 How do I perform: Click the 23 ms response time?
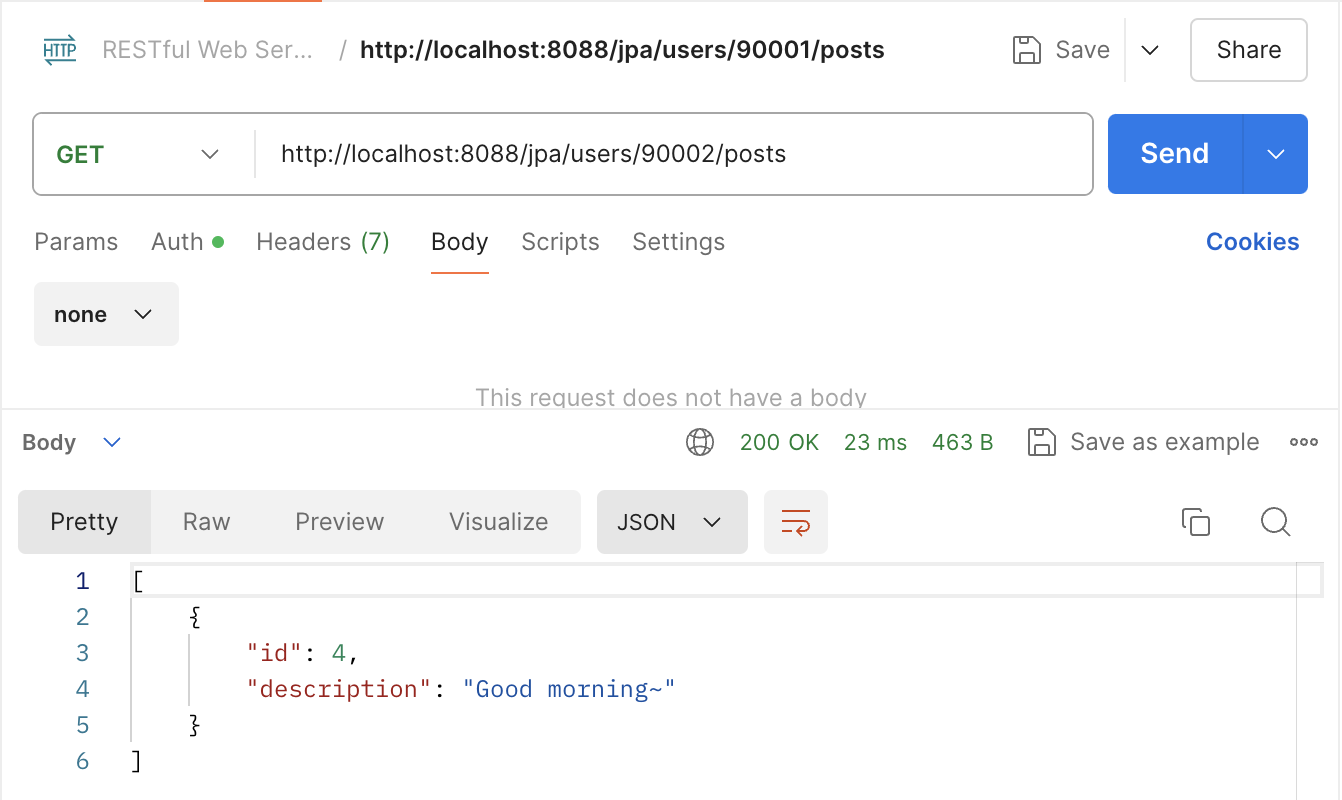point(875,442)
